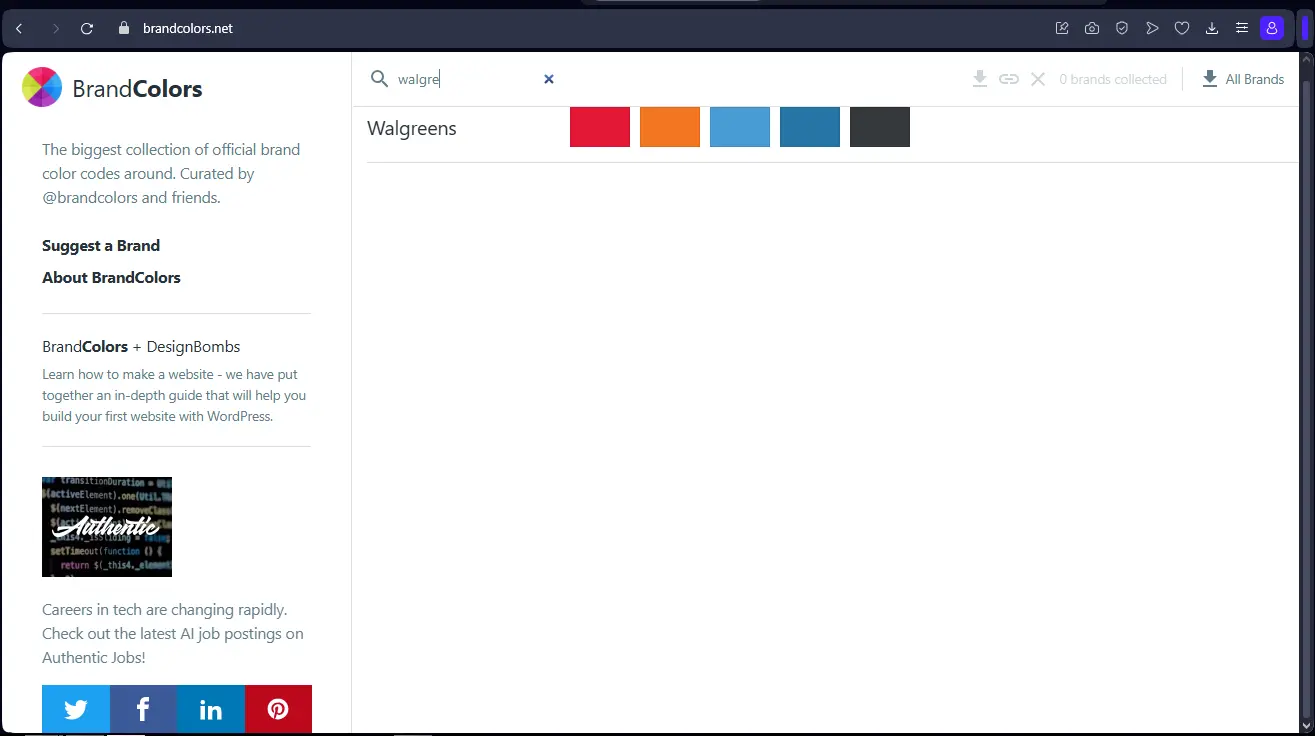Focus the search field containing walgre
This screenshot has width=1315, height=736.
[465, 79]
